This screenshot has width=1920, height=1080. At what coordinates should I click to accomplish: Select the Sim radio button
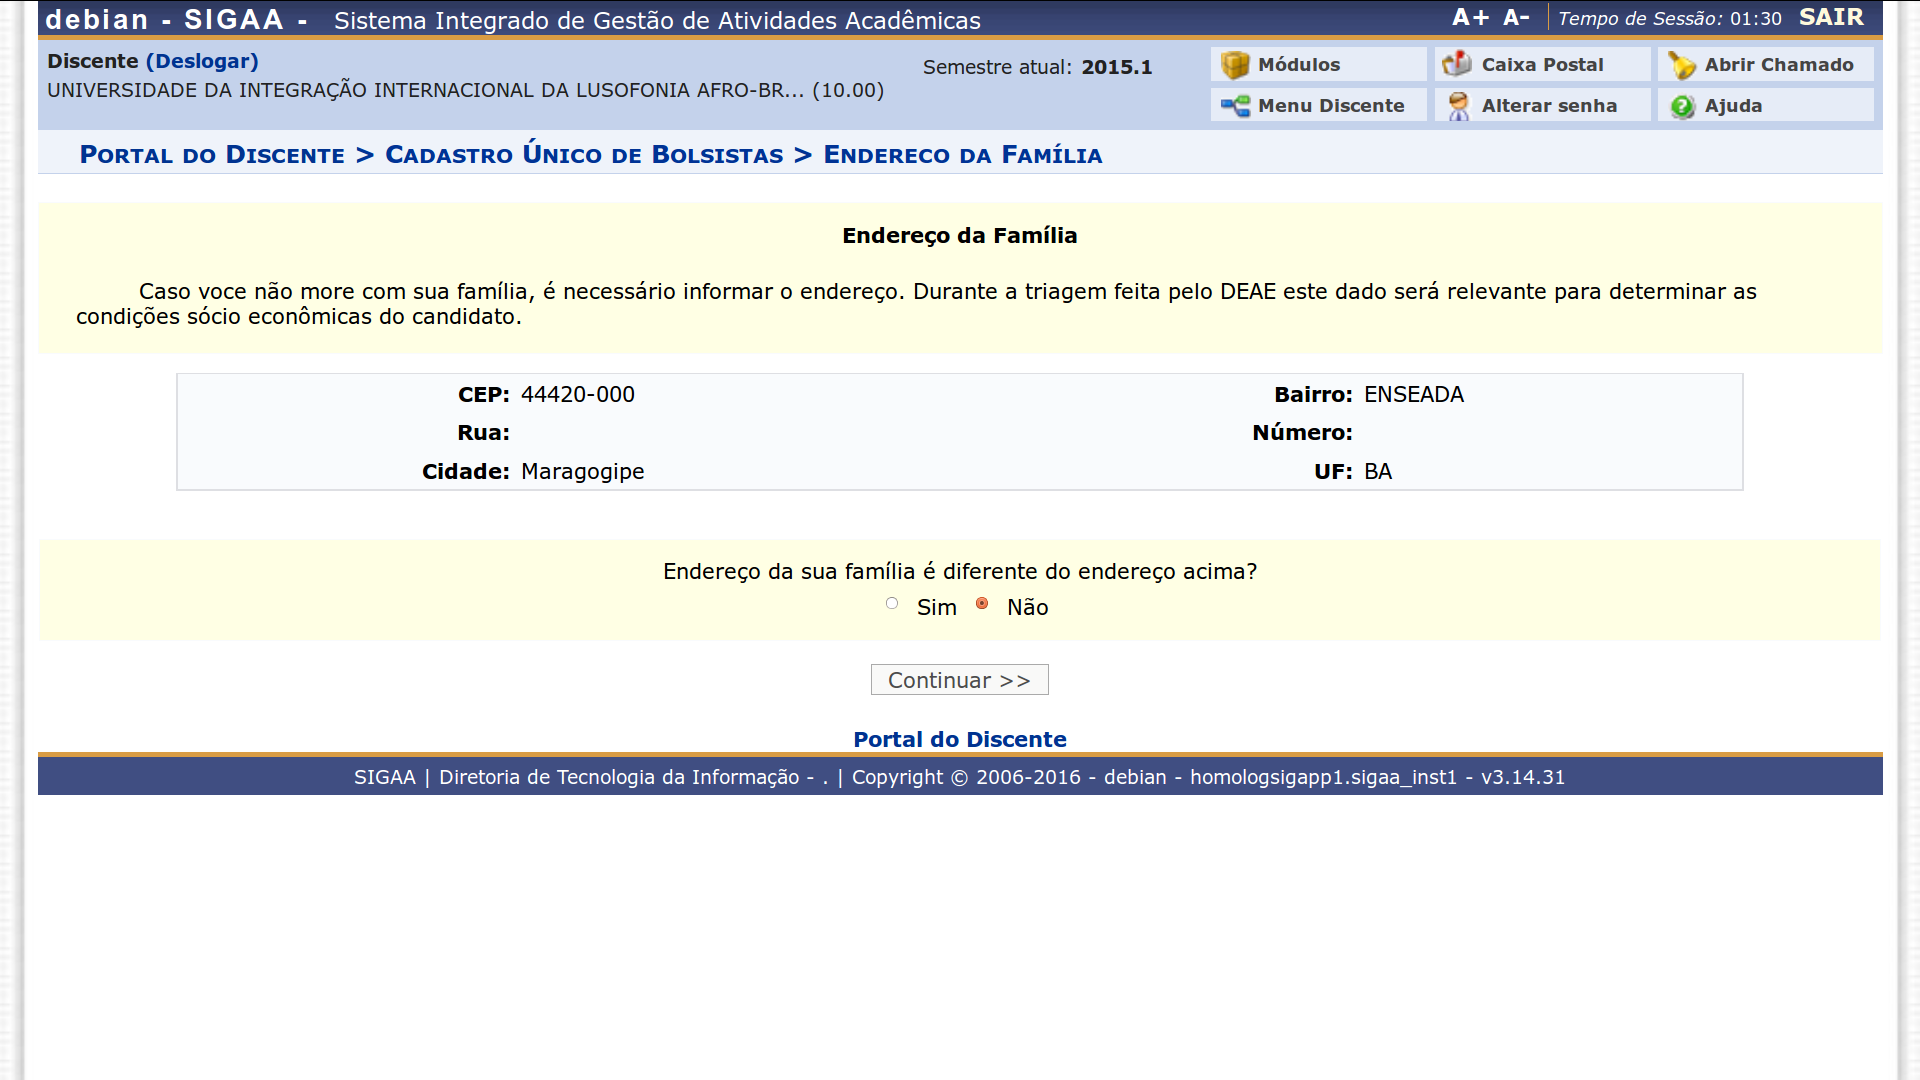[892, 603]
